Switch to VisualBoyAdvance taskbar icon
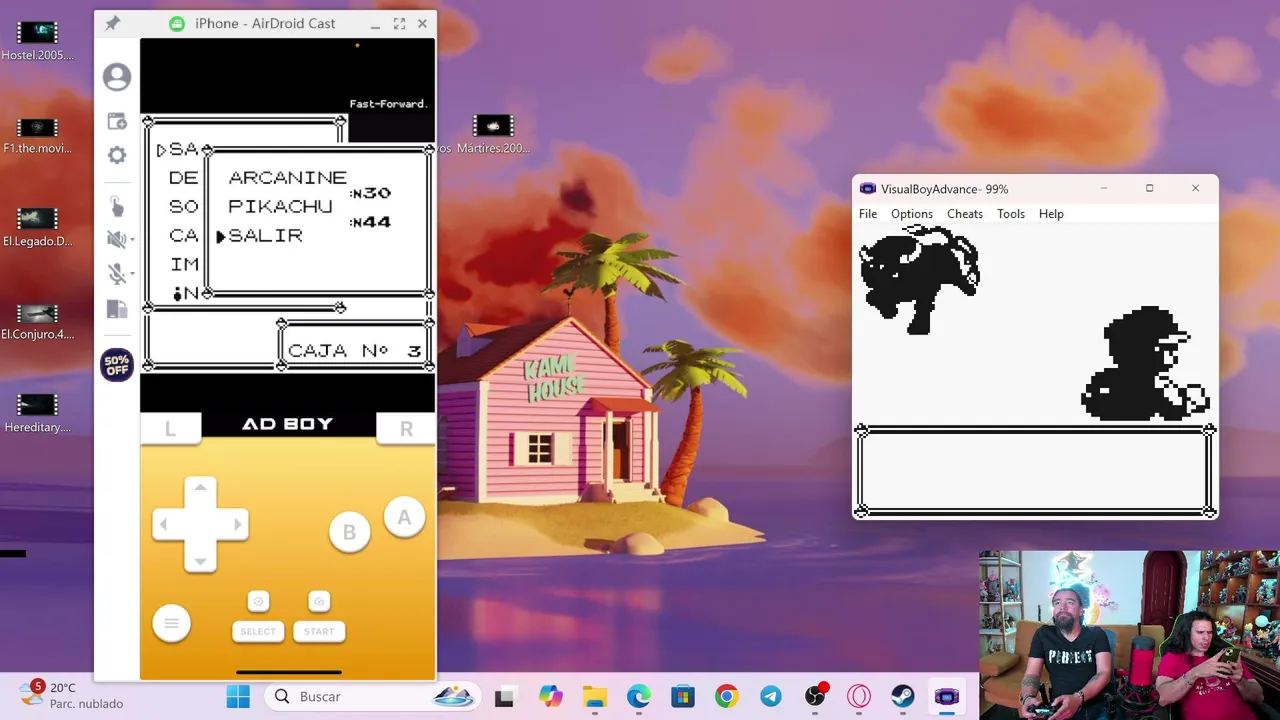 tap(947, 697)
